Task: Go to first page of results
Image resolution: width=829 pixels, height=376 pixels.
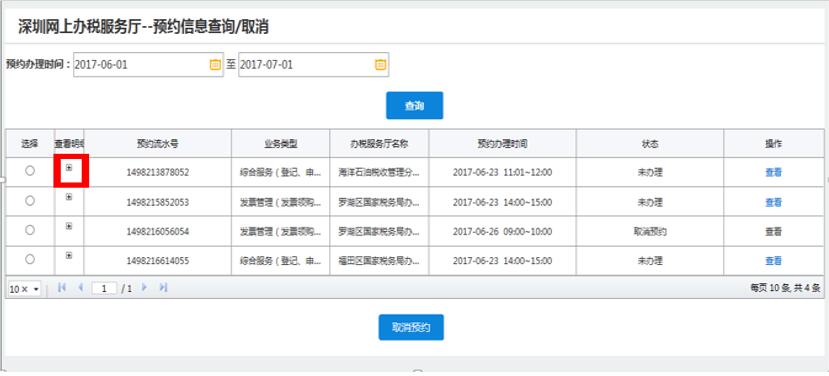Action: click(62, 288)
